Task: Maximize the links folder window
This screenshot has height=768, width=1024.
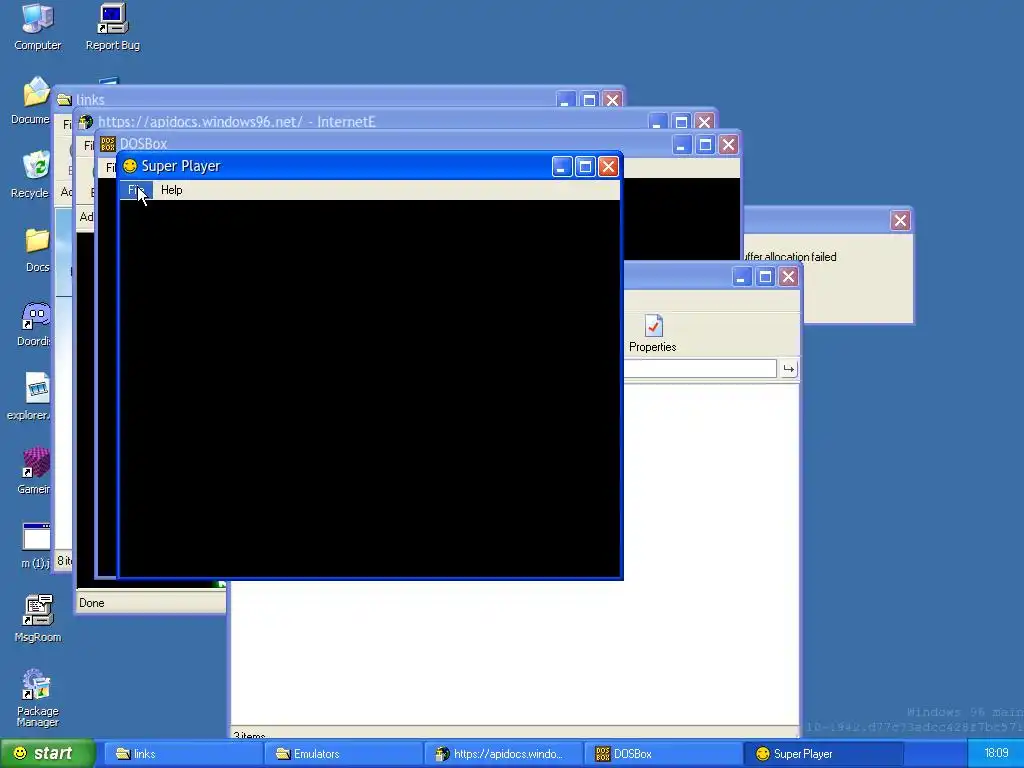Action: 589,99
